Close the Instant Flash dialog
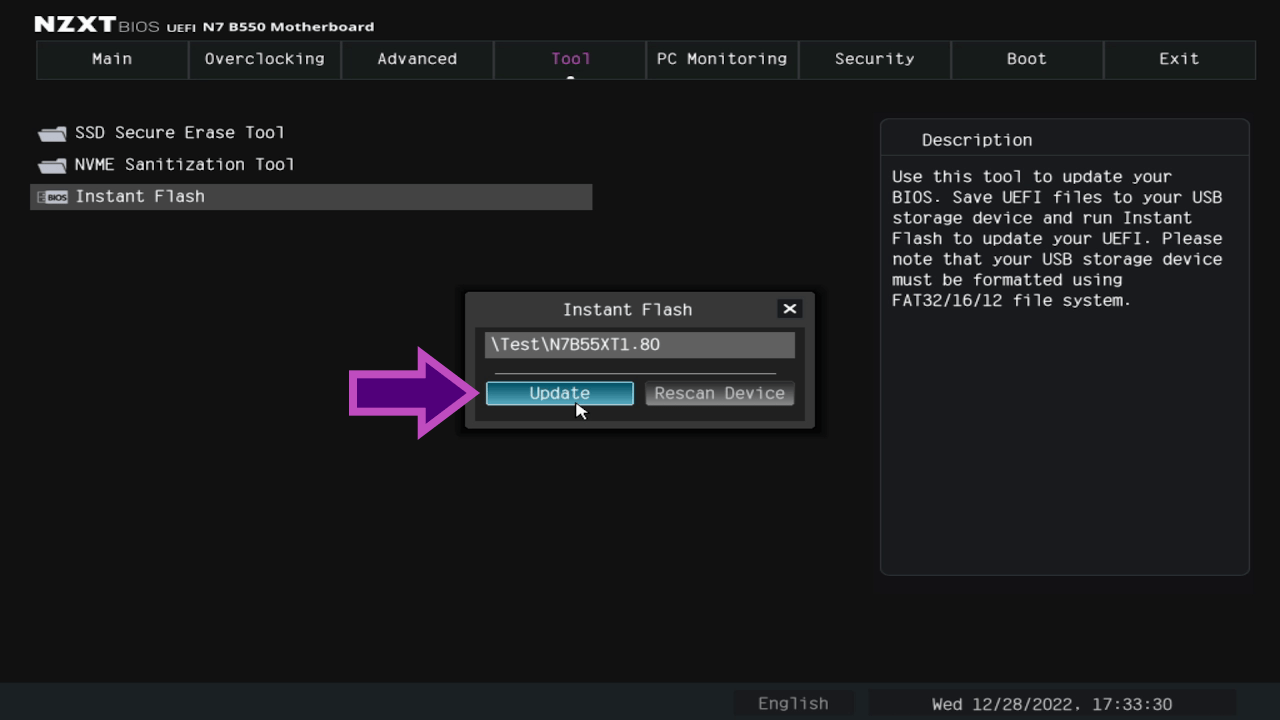Screen dimensions: 1280x720 pyautogui.click(x=790, y=309)
